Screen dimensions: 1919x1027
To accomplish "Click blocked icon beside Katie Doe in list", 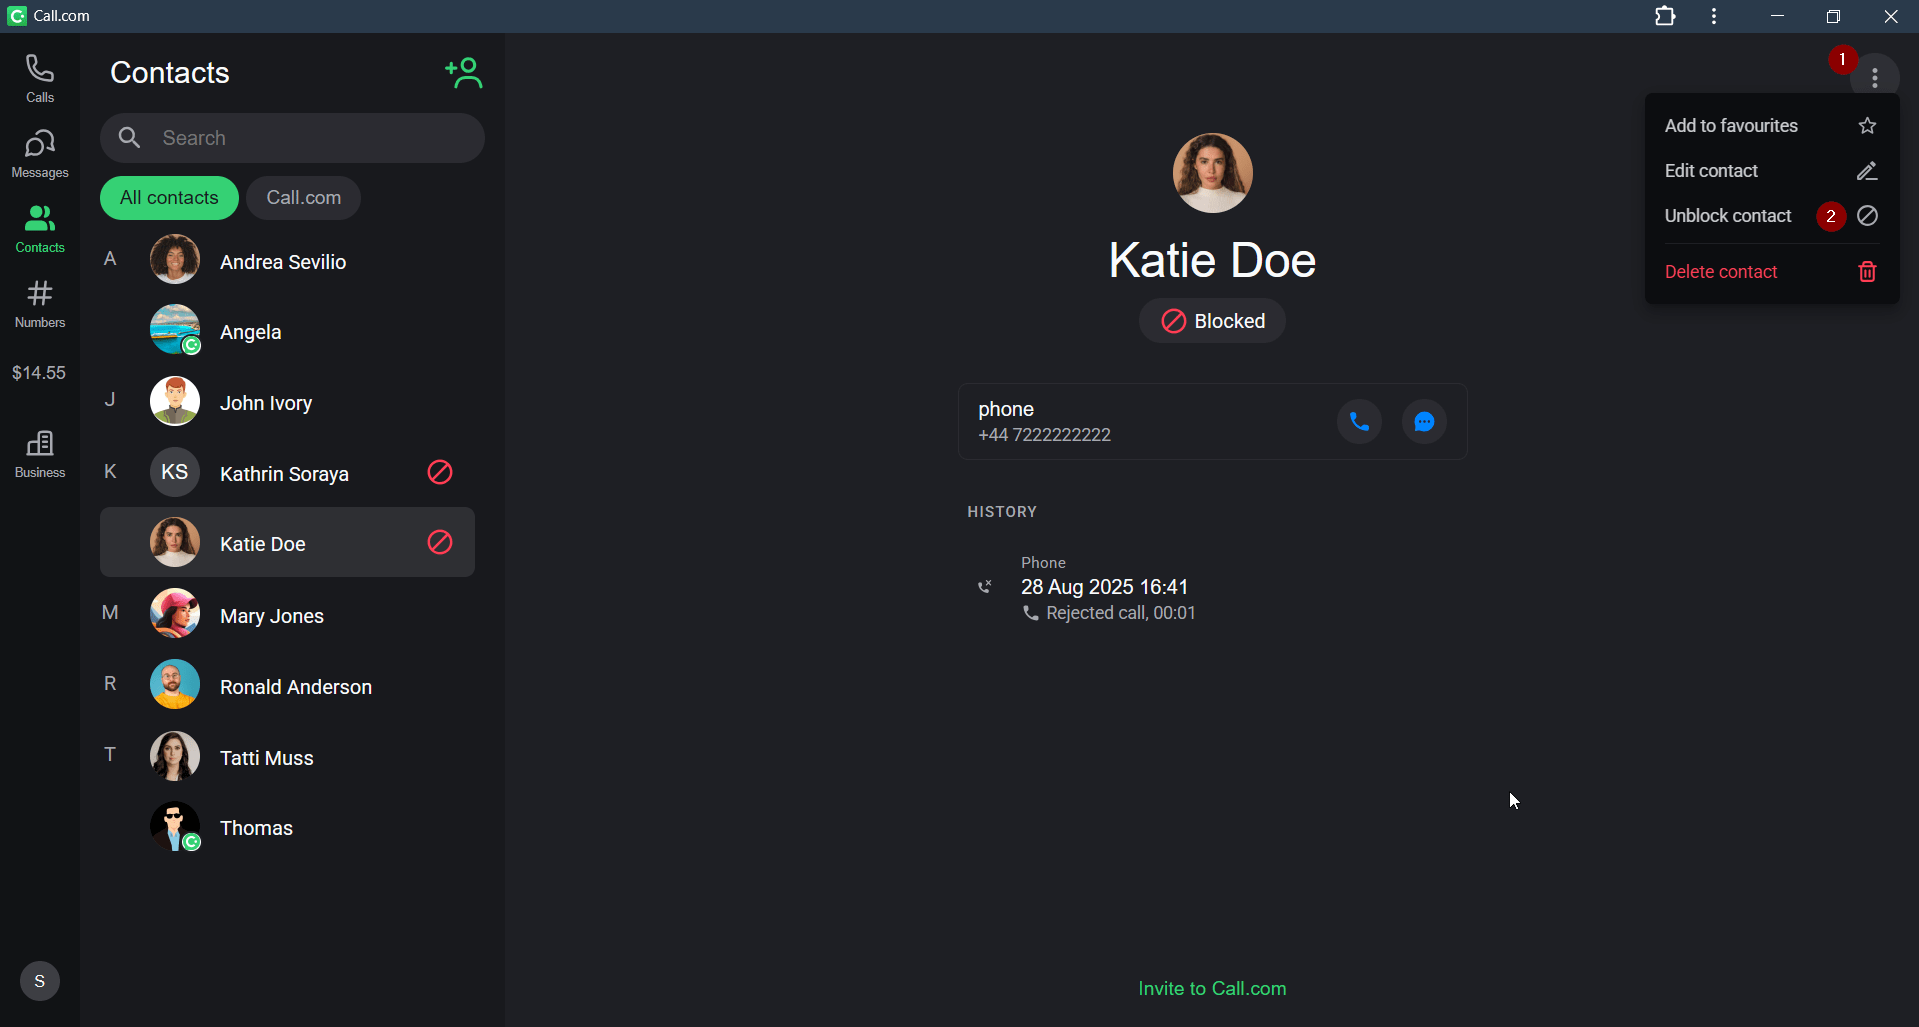I will (440, 542).
